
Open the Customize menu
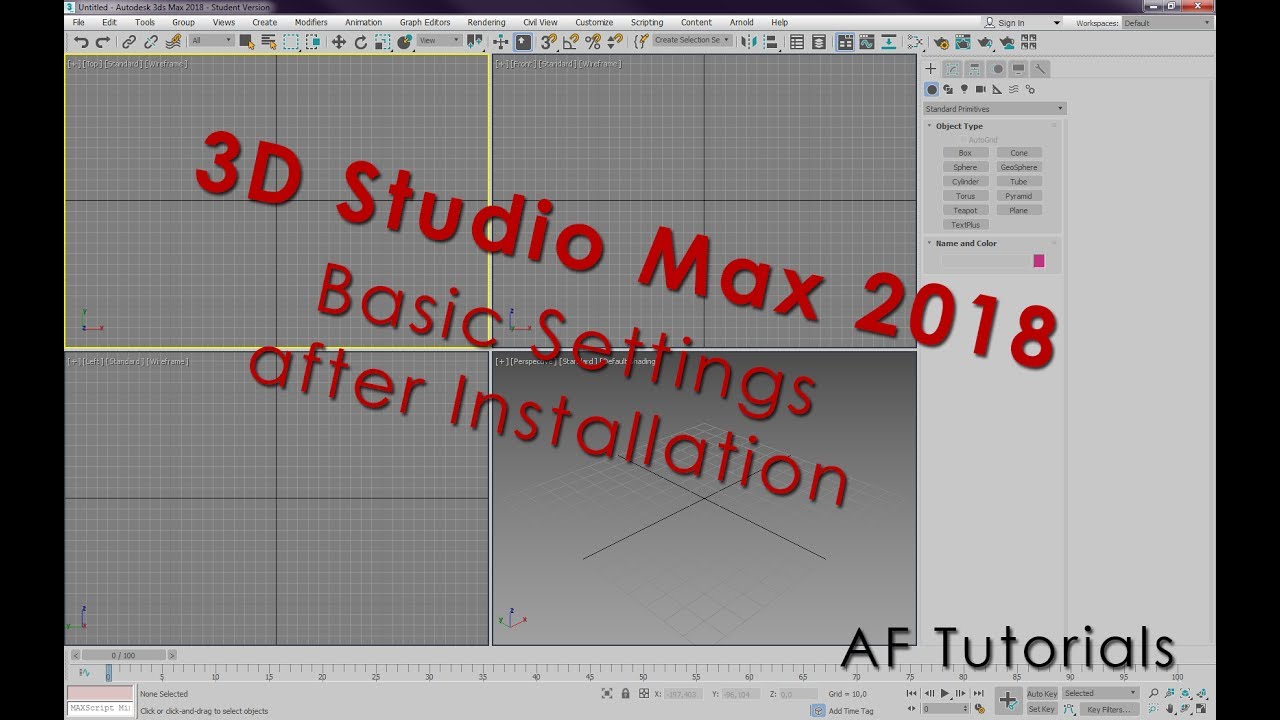(594, 22)
